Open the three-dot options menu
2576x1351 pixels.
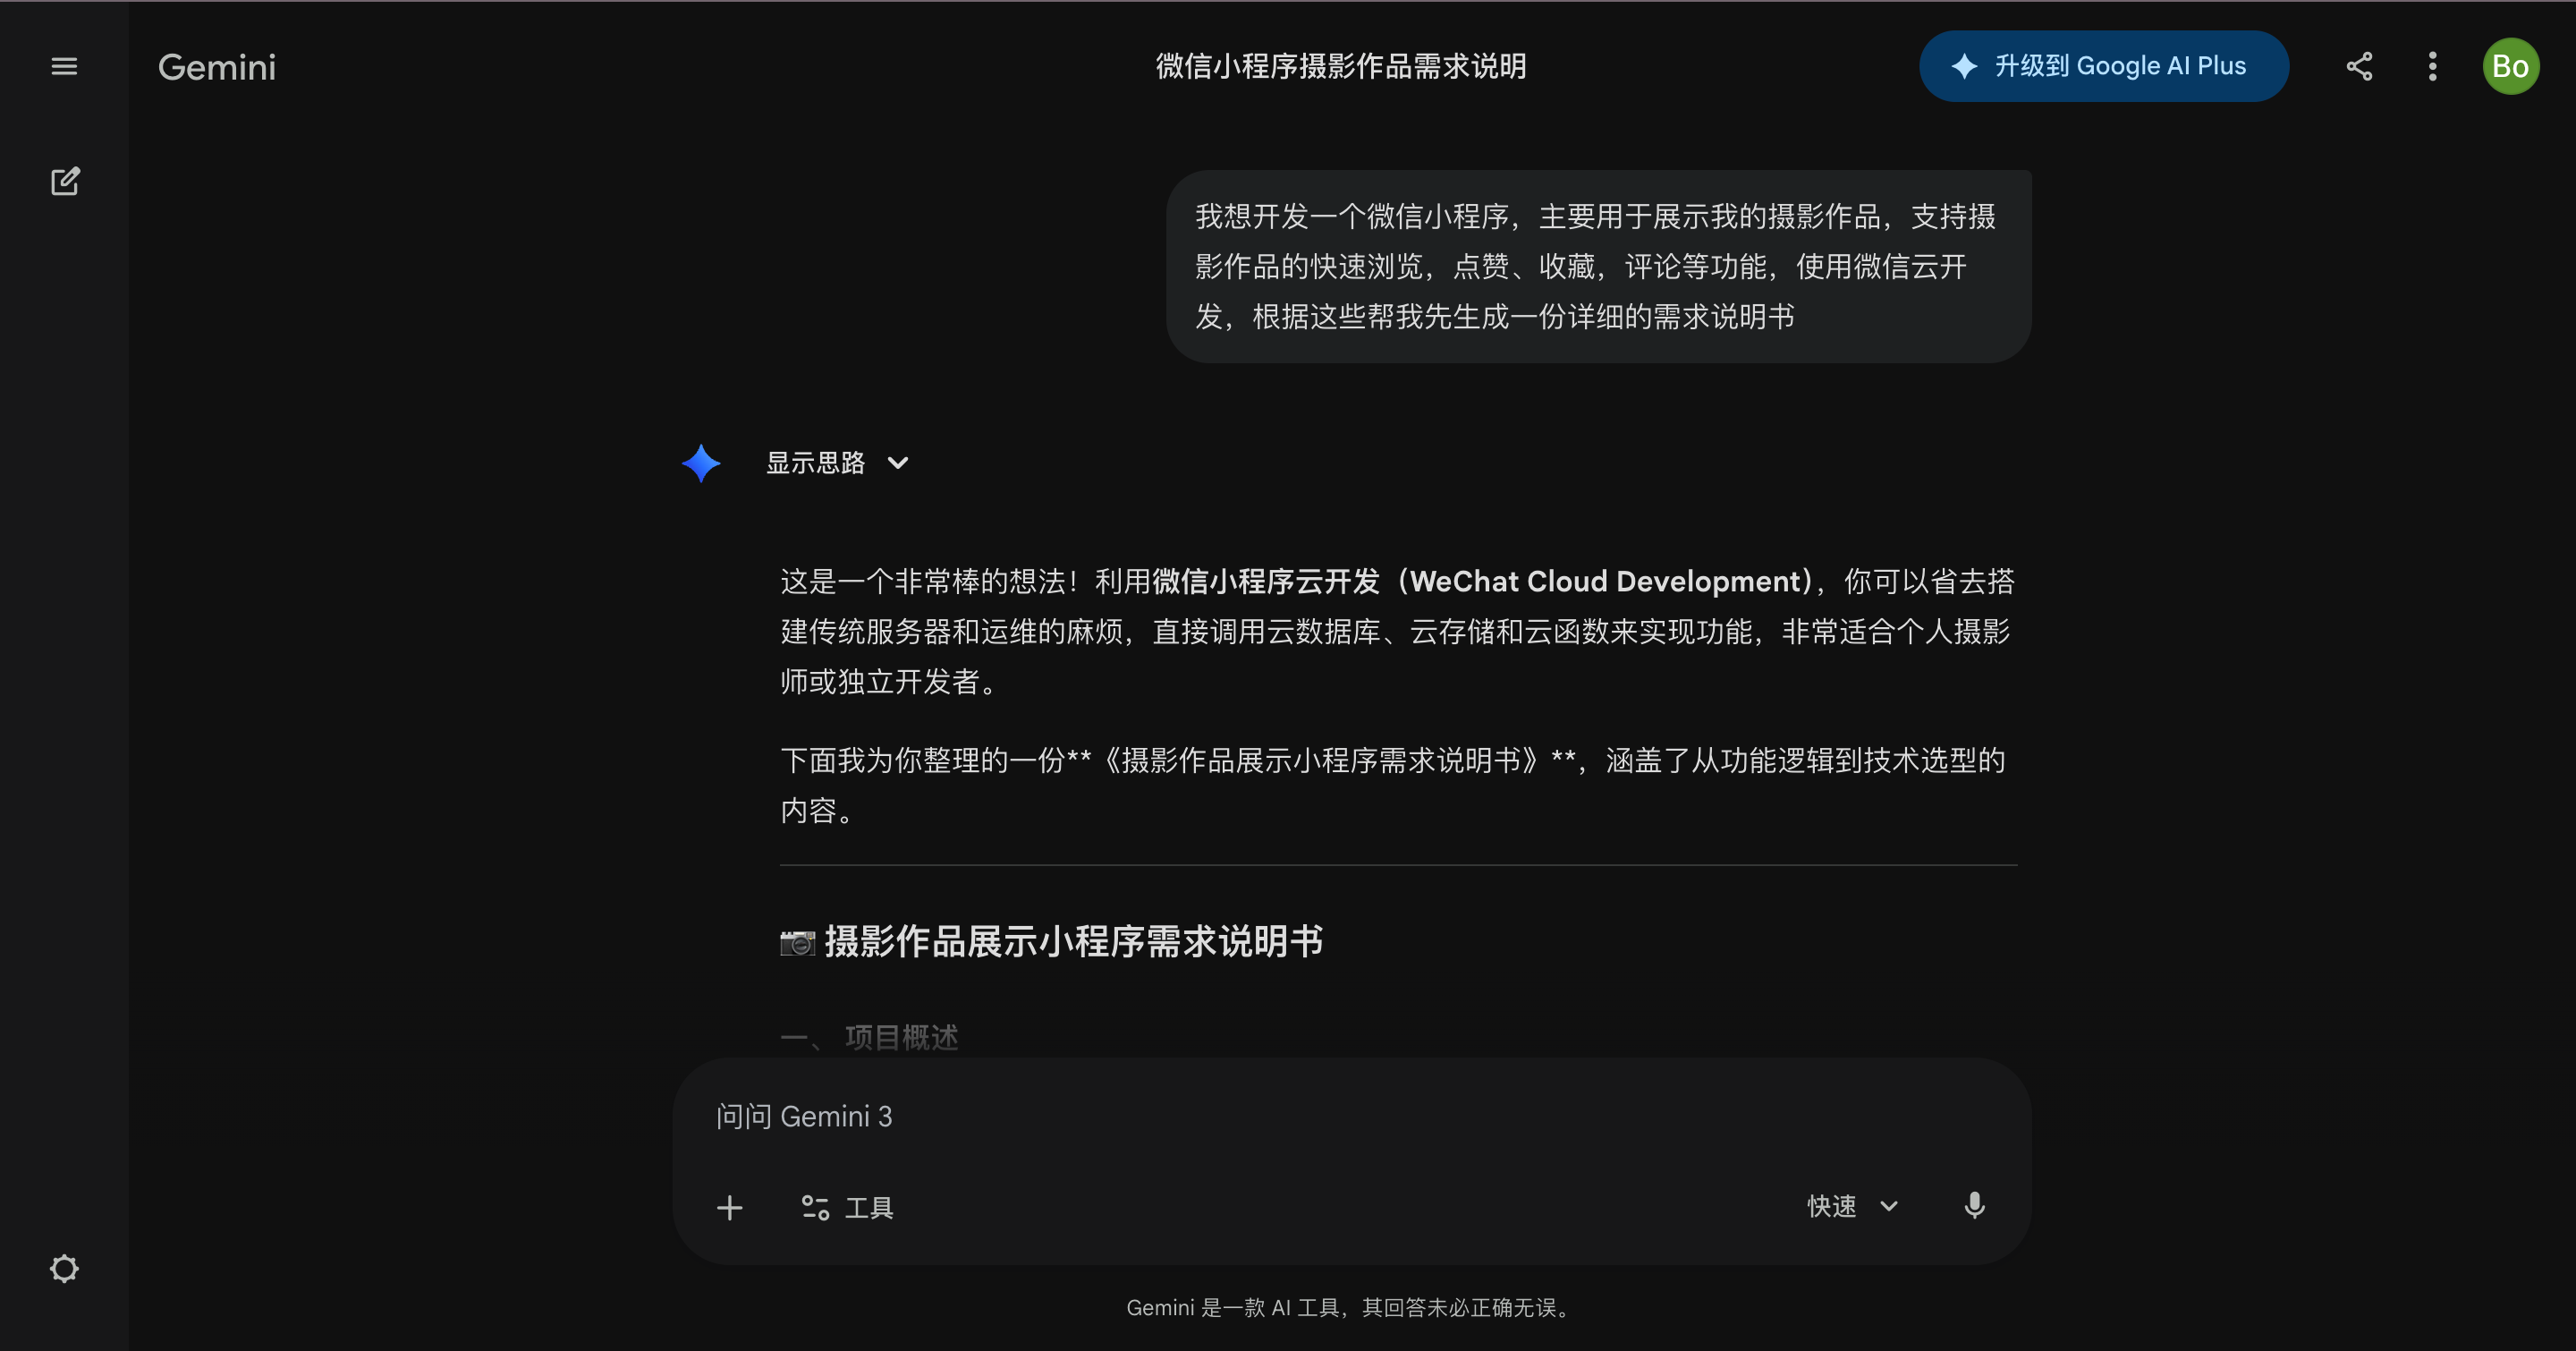[2432, 66]
